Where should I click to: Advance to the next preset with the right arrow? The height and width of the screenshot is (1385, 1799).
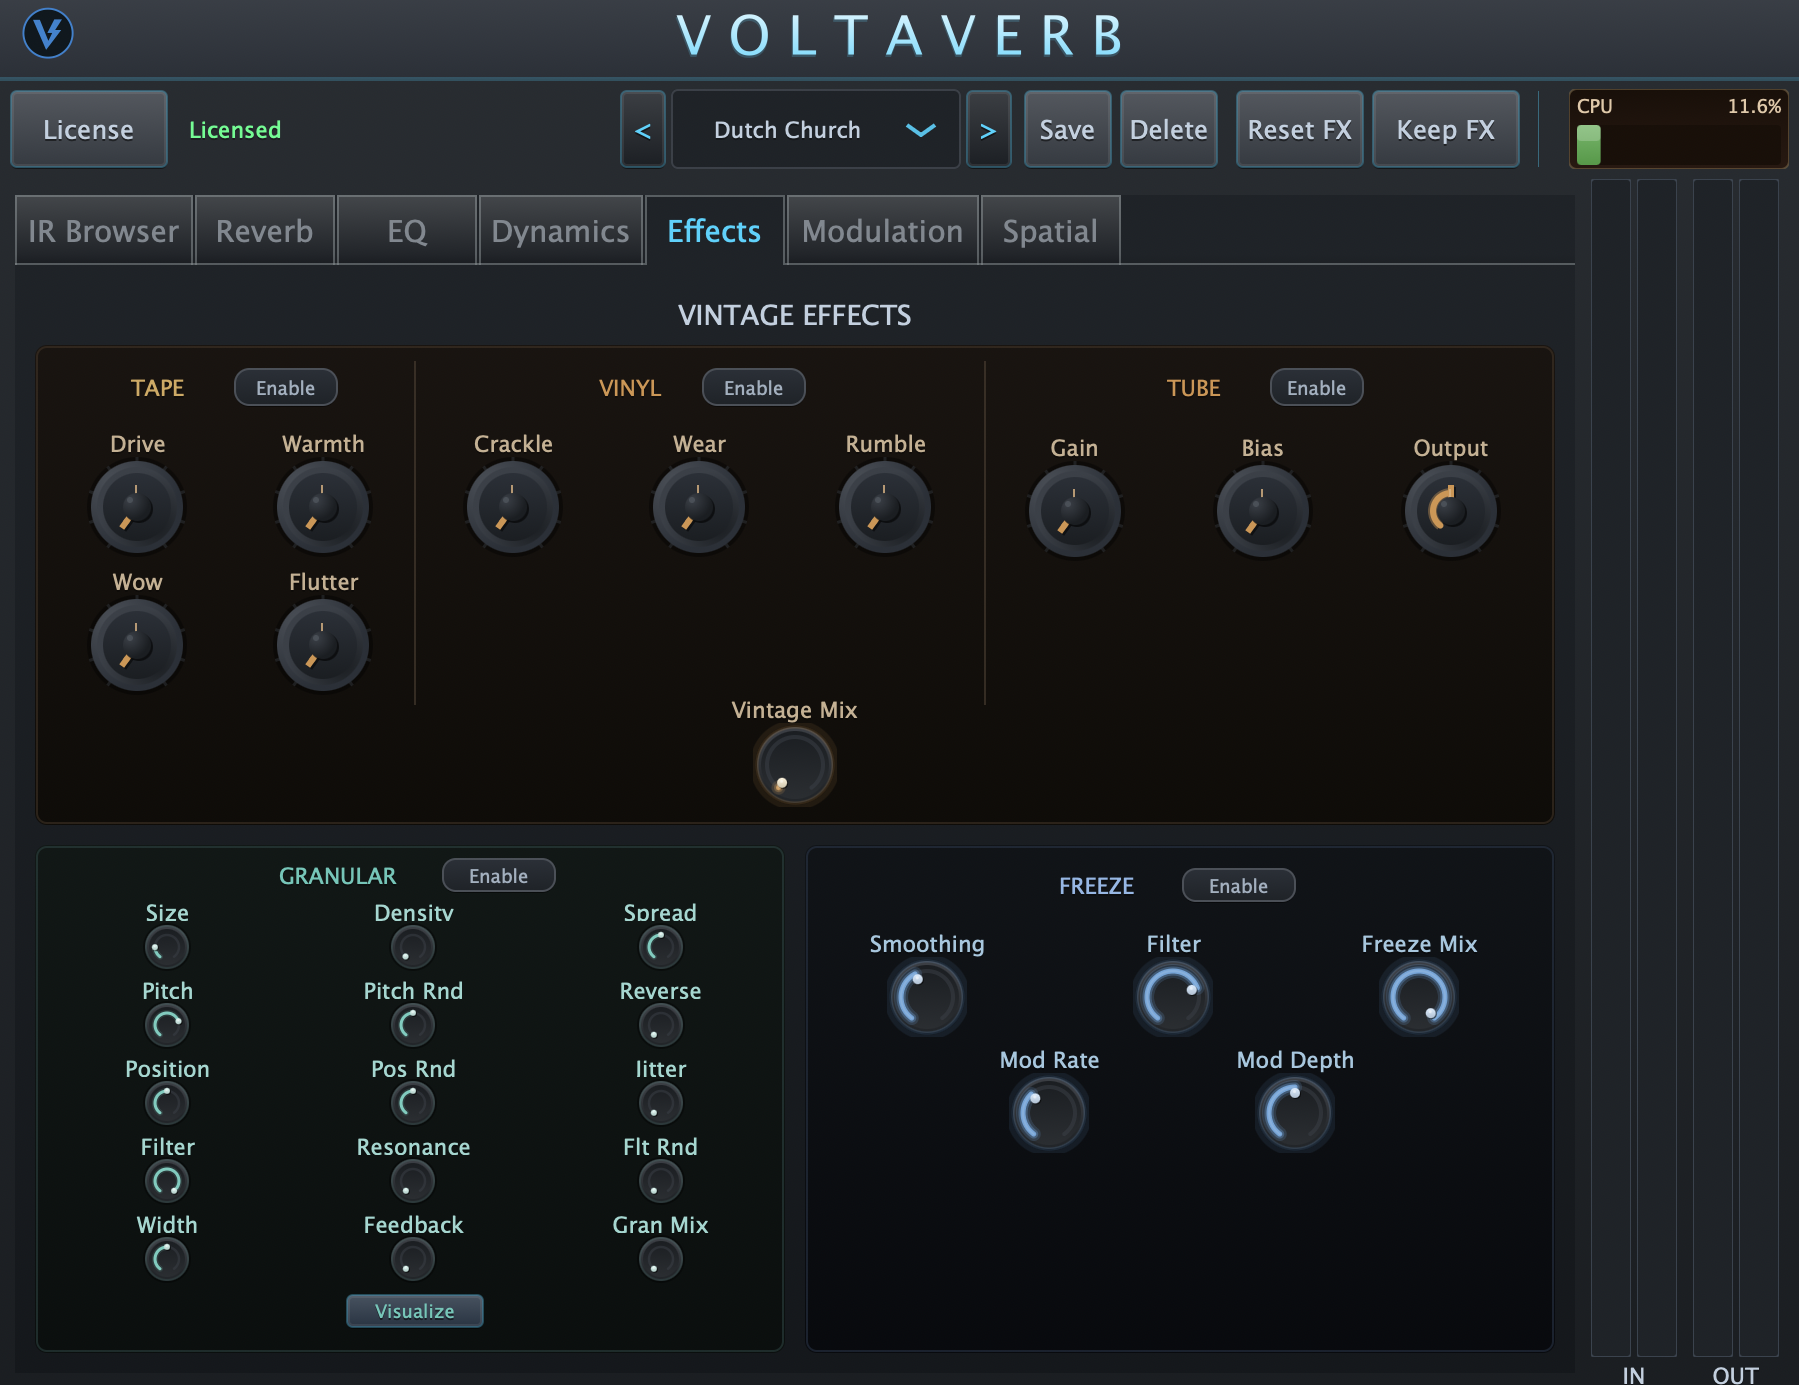[x=989, y=129]
